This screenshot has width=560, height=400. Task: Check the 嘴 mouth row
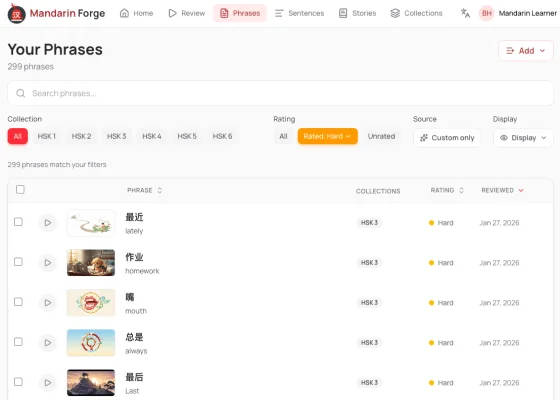click(x=18, y=302)
